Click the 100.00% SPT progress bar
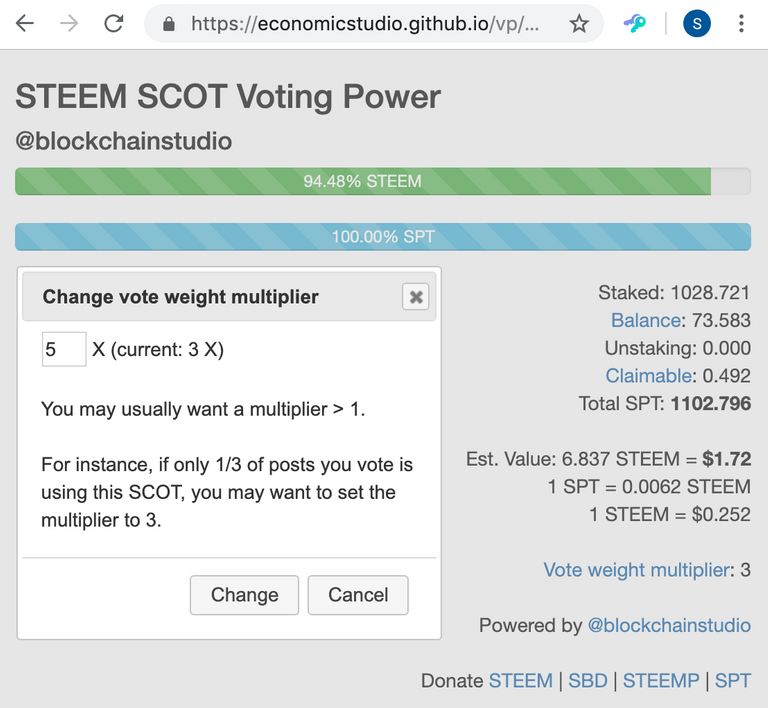The width and height of the screenshot is (768, 708). click(383, 236)
